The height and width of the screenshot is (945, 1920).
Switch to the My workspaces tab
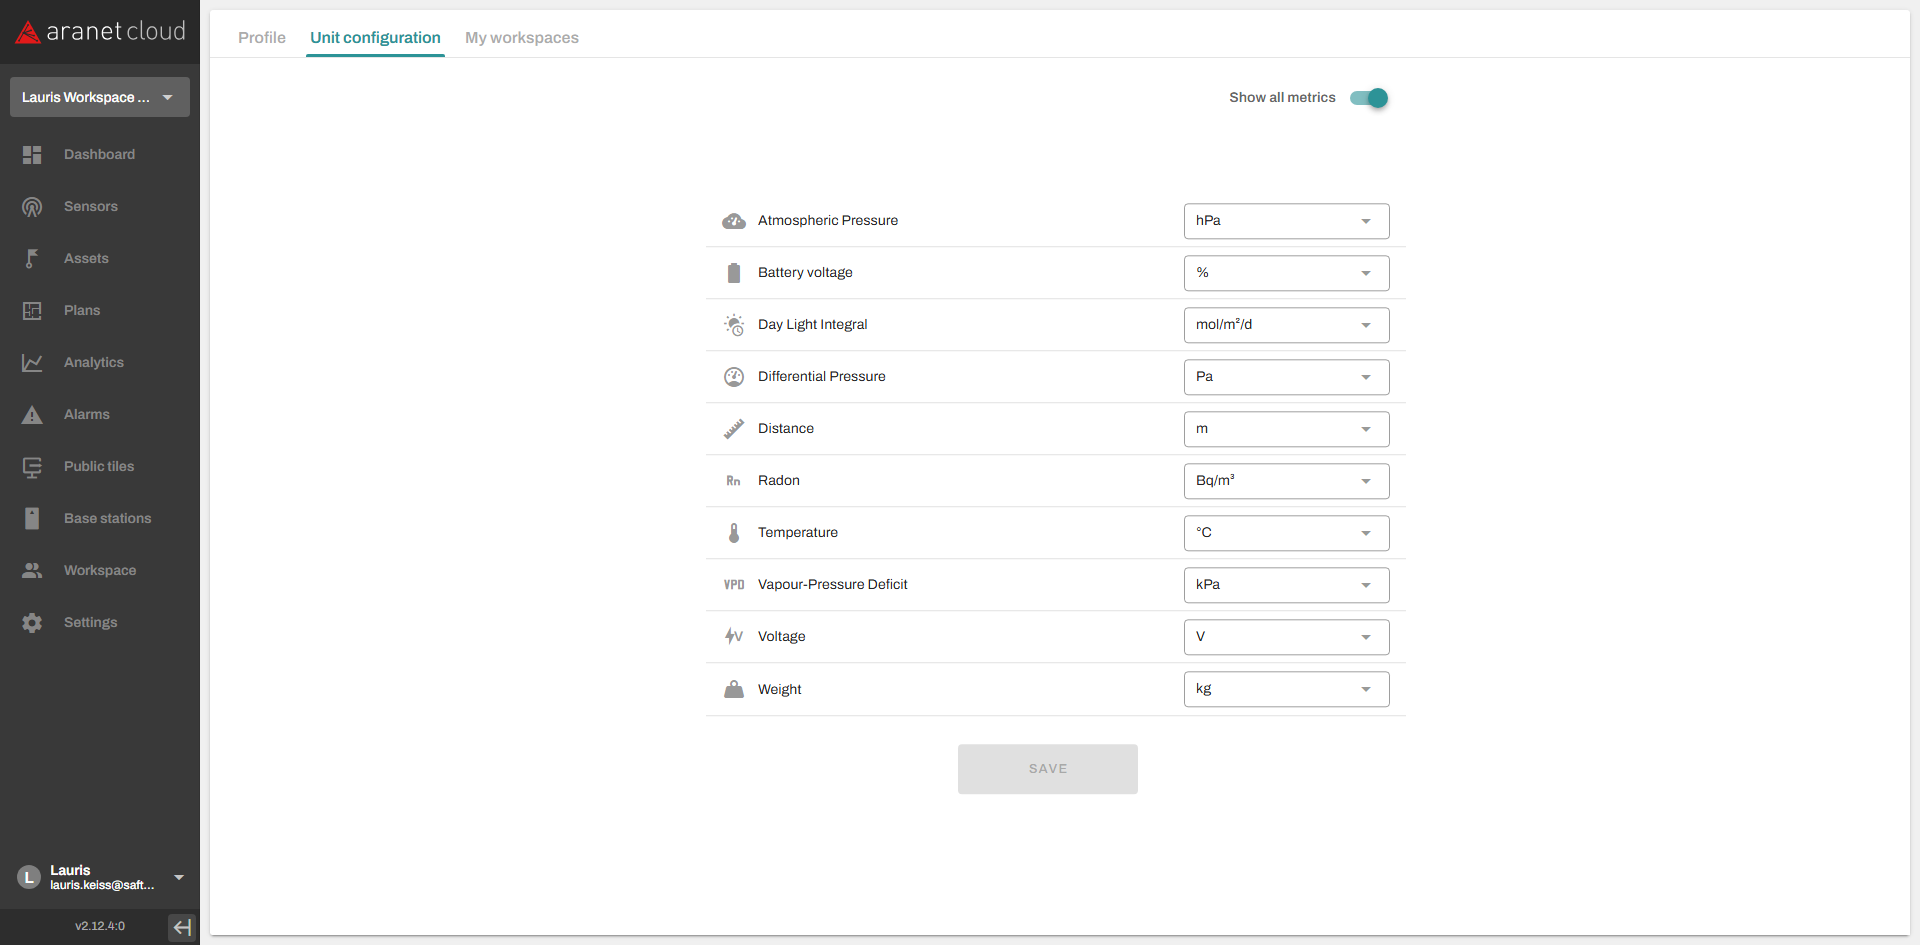click(x=521, y=38)
